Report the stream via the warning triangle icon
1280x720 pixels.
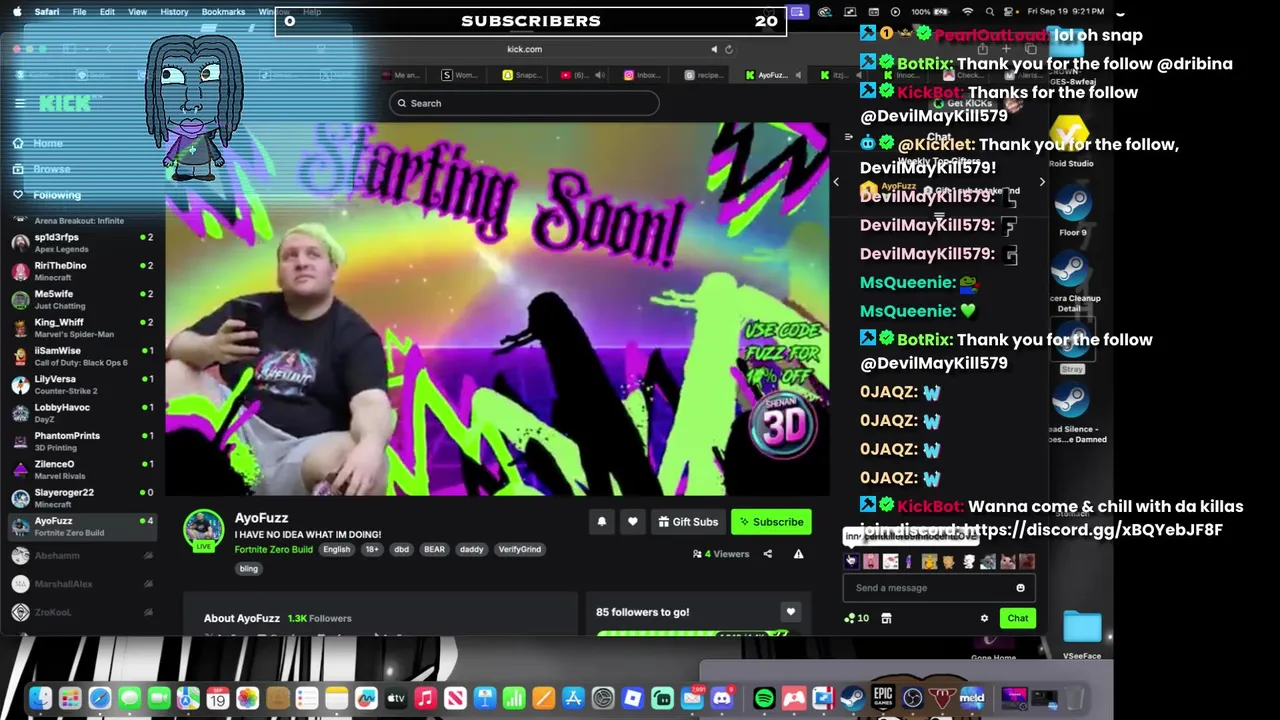pos(798,554)
